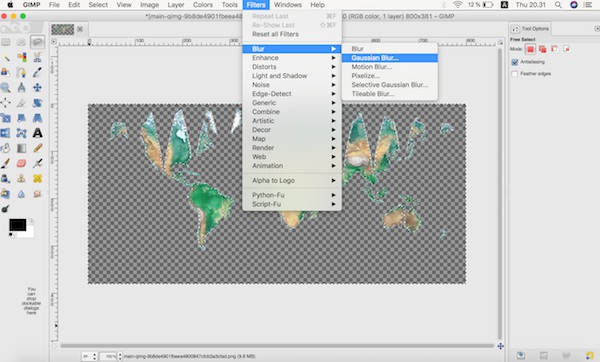Open canvas navigation preview icon

pyautogui.click(x=500, y=346)
